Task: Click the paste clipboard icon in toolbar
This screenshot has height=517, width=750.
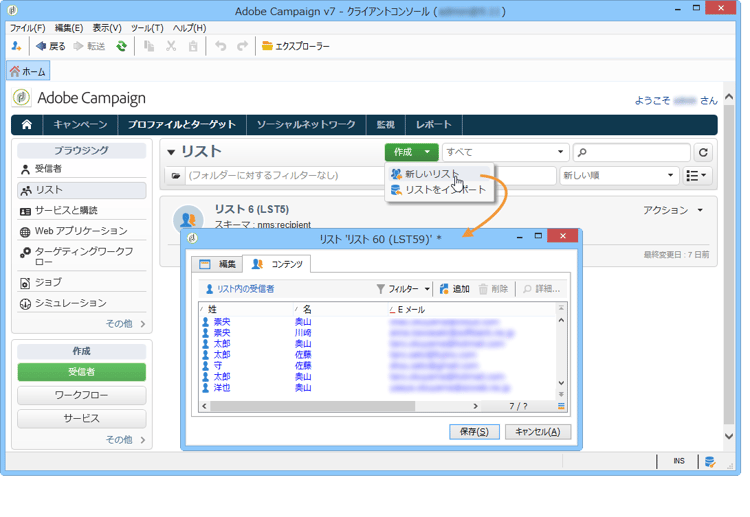Action: 193,46
